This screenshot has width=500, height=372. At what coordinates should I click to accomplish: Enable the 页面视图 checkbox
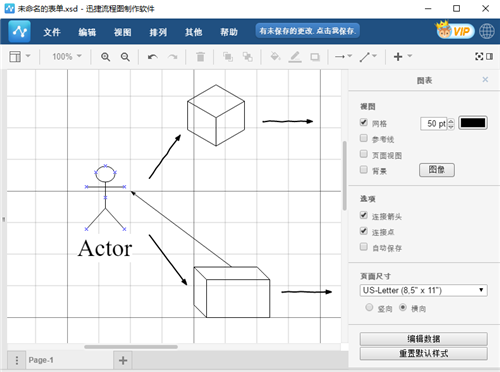pyautogui.click(x=364, y=154)
